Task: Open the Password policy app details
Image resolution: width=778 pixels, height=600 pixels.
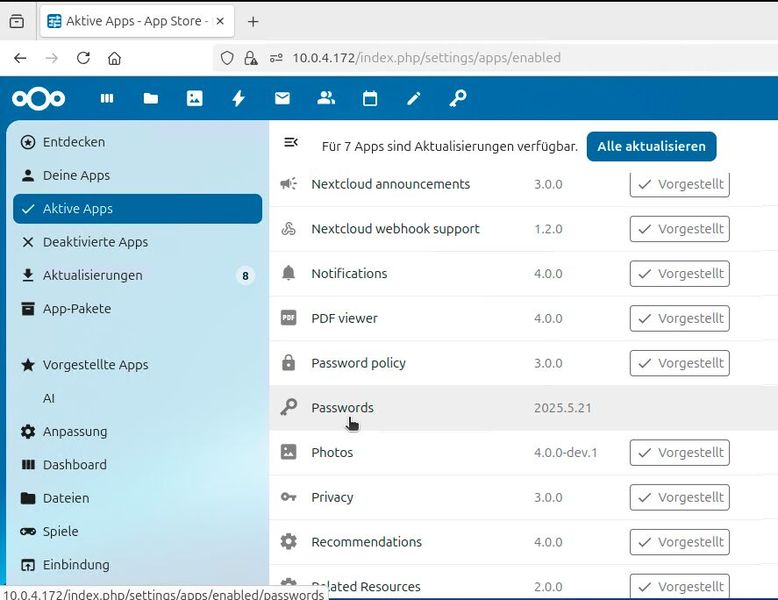Action: [358, 363]
